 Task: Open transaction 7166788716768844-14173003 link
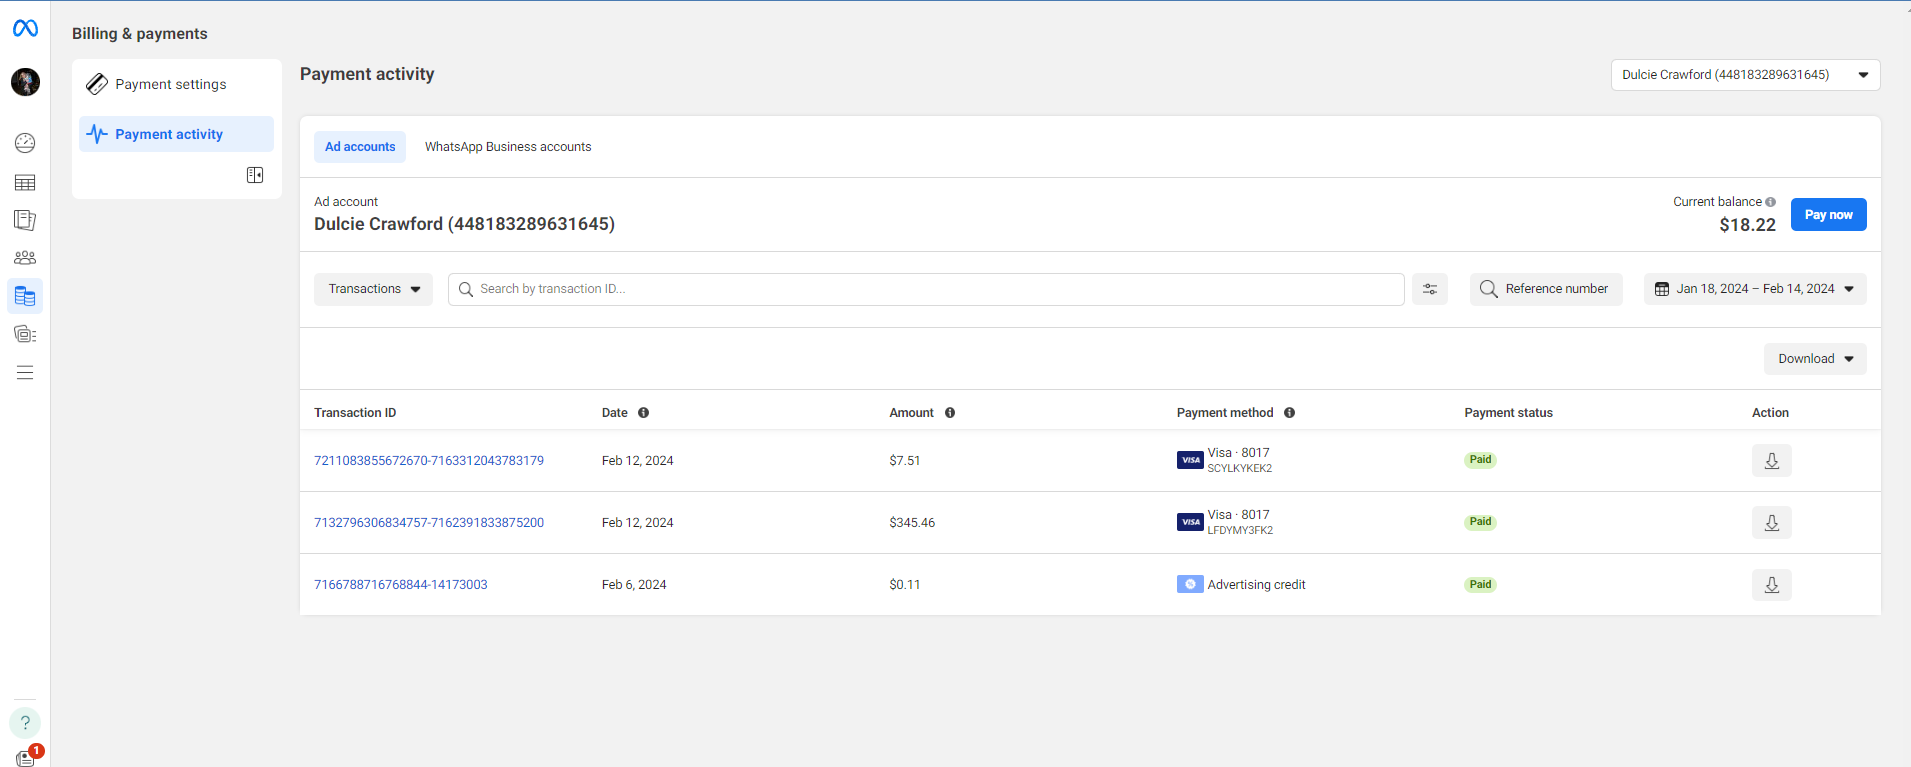tap(400, 585)
